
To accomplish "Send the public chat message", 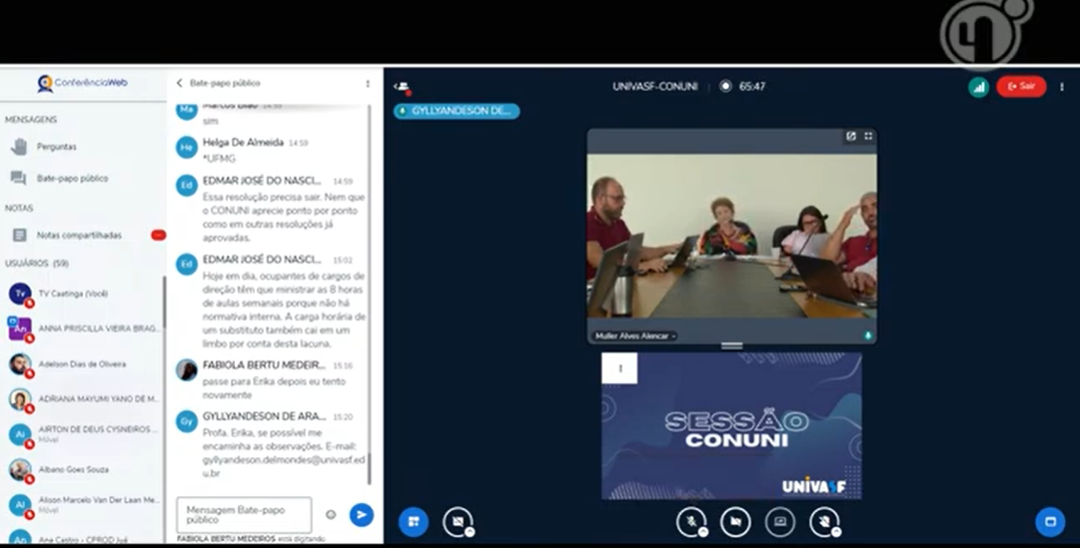I will [x=361, y=514].
